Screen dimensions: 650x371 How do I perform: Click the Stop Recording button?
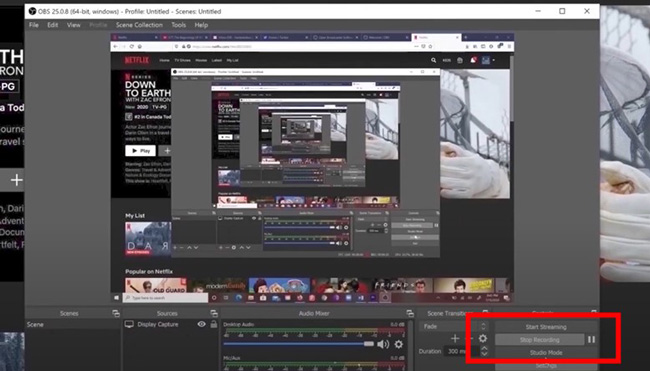[x=539, y=339]
